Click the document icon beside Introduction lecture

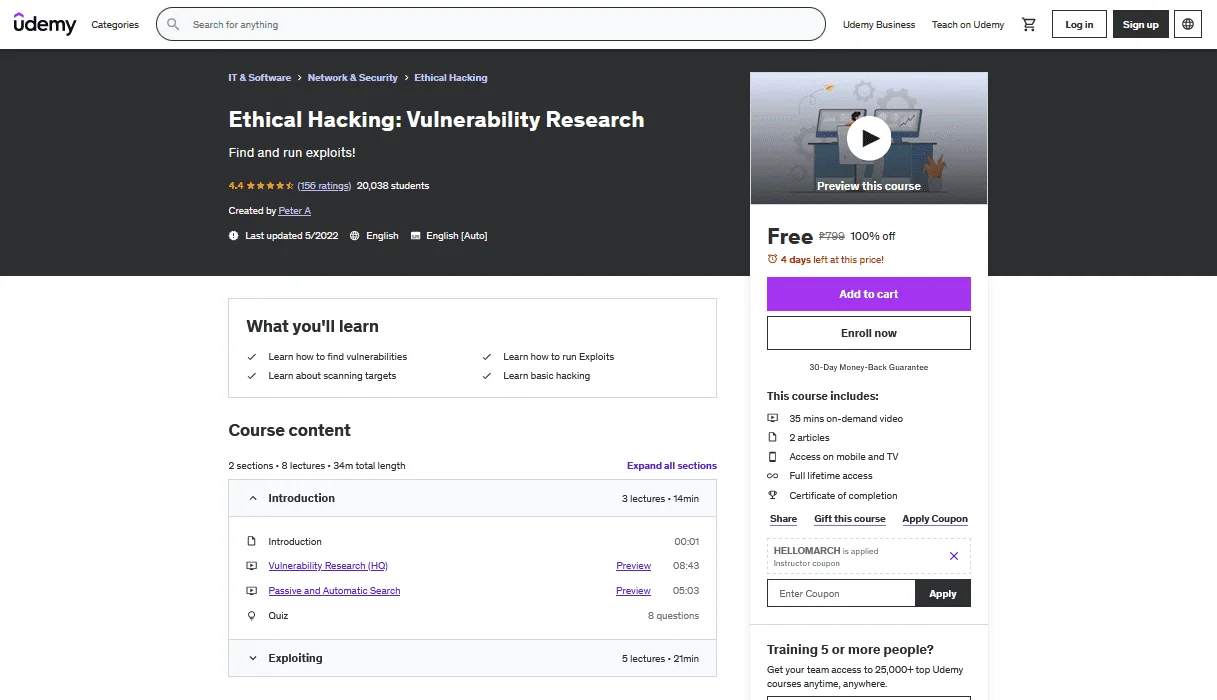252,541
